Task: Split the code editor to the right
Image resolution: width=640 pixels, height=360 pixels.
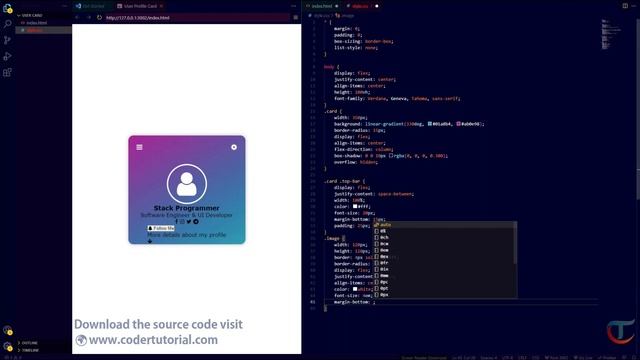Action: coord(625,6)
